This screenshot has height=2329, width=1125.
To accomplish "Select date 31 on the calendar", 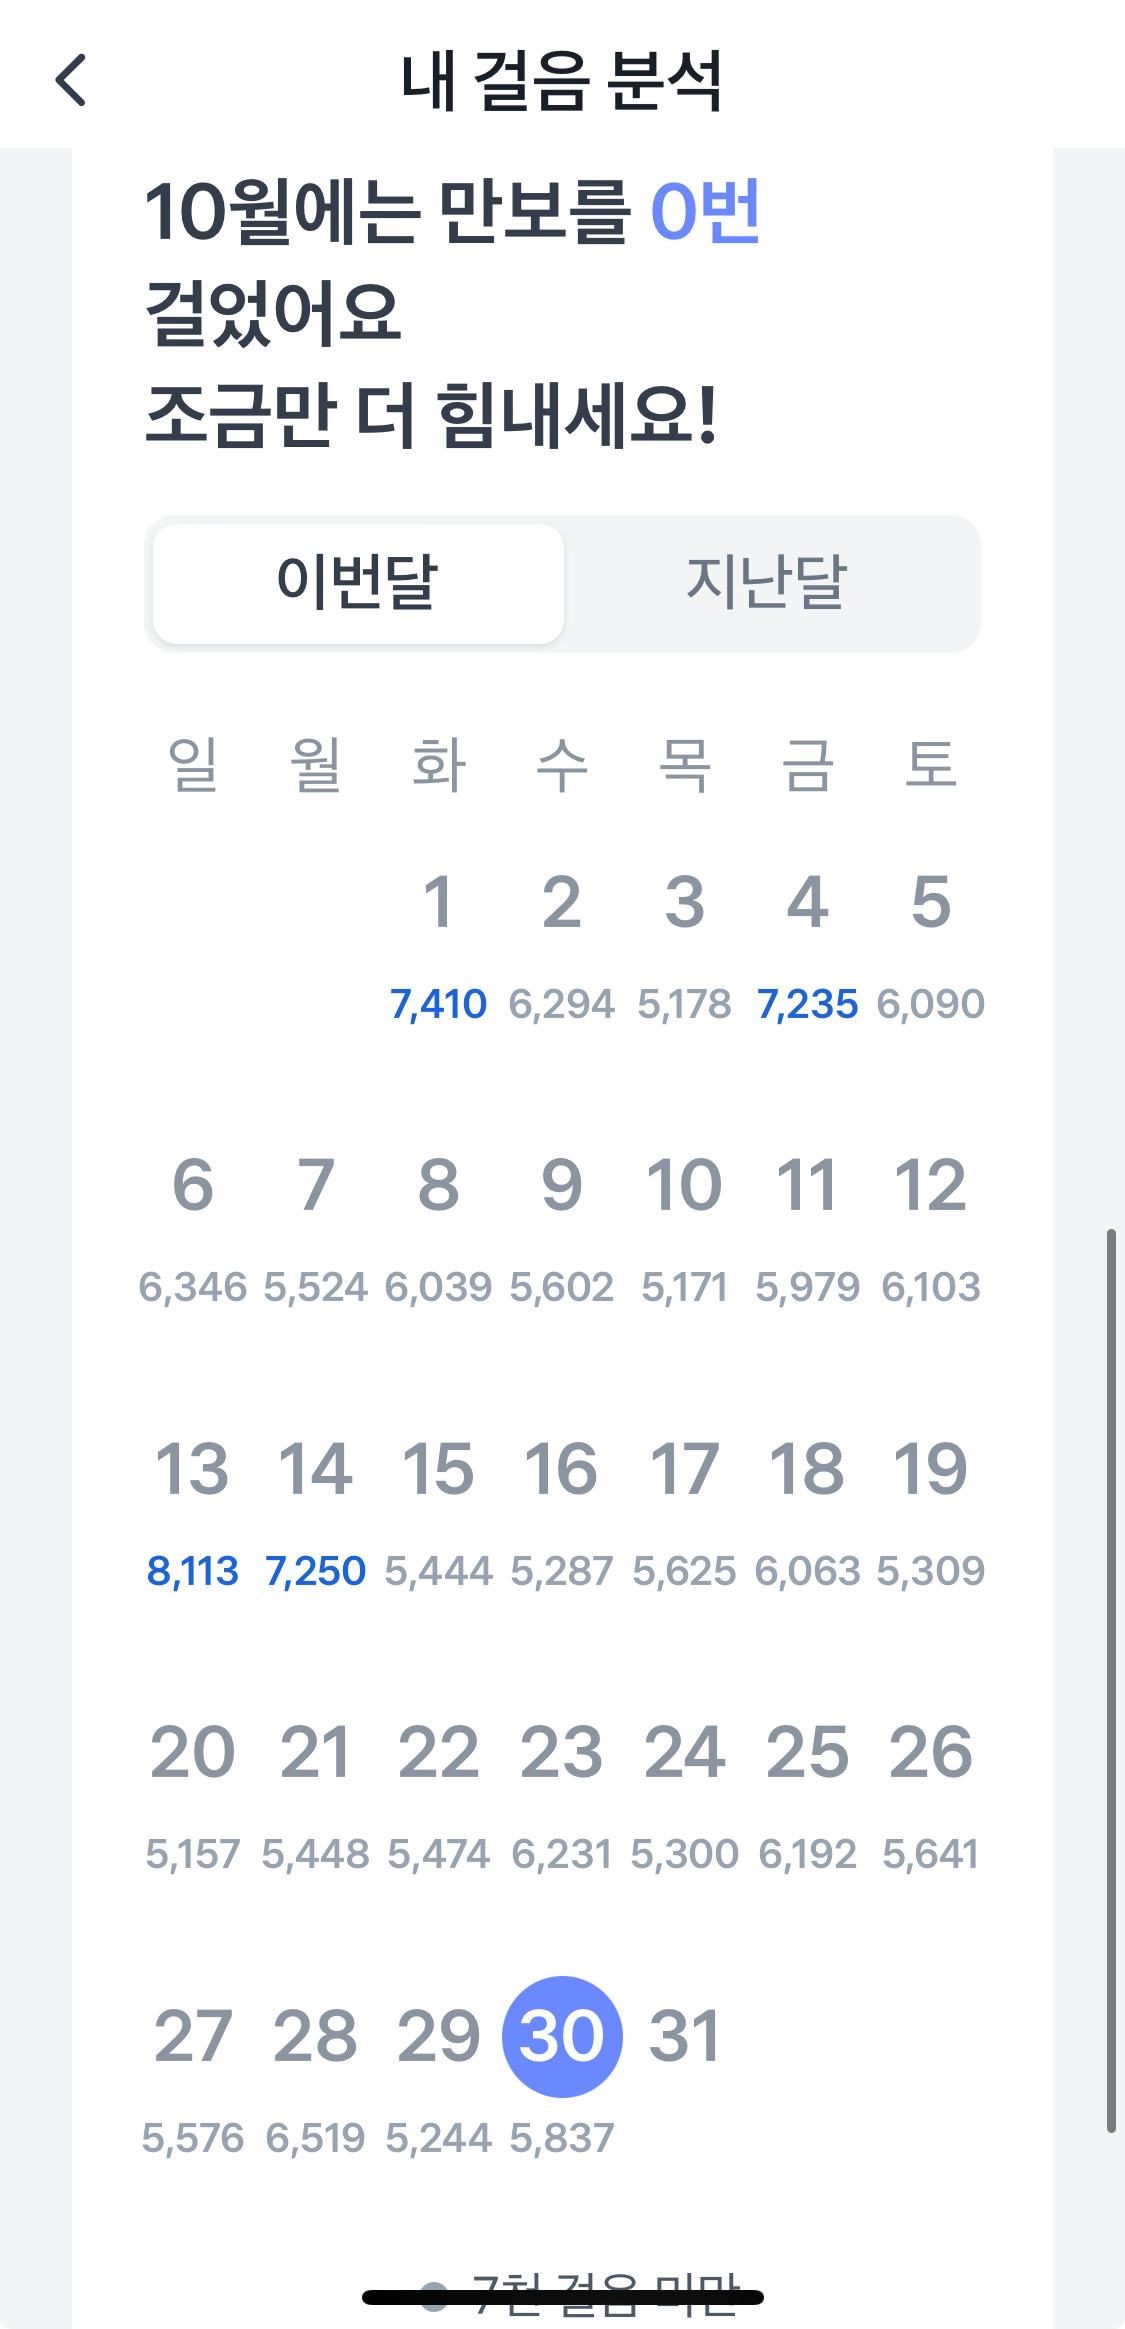I will (x=685, y=2036).
